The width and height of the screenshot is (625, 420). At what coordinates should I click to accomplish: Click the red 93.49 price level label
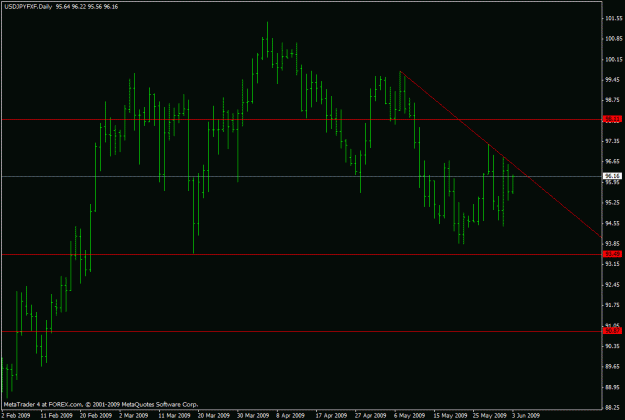click(x=613, y=254)
